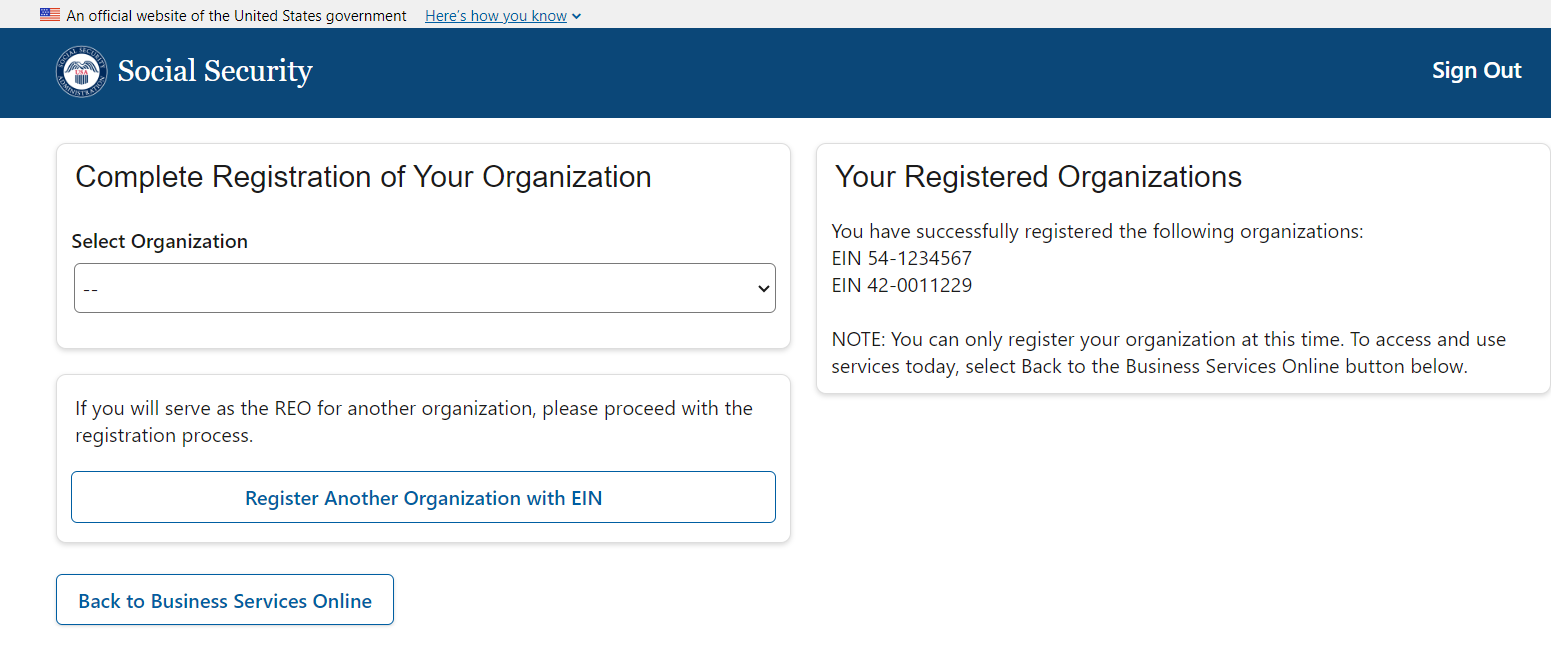1551x648 pixels.
Task: Click the Complete Registration of Your Organization heading
Action: 363,177
